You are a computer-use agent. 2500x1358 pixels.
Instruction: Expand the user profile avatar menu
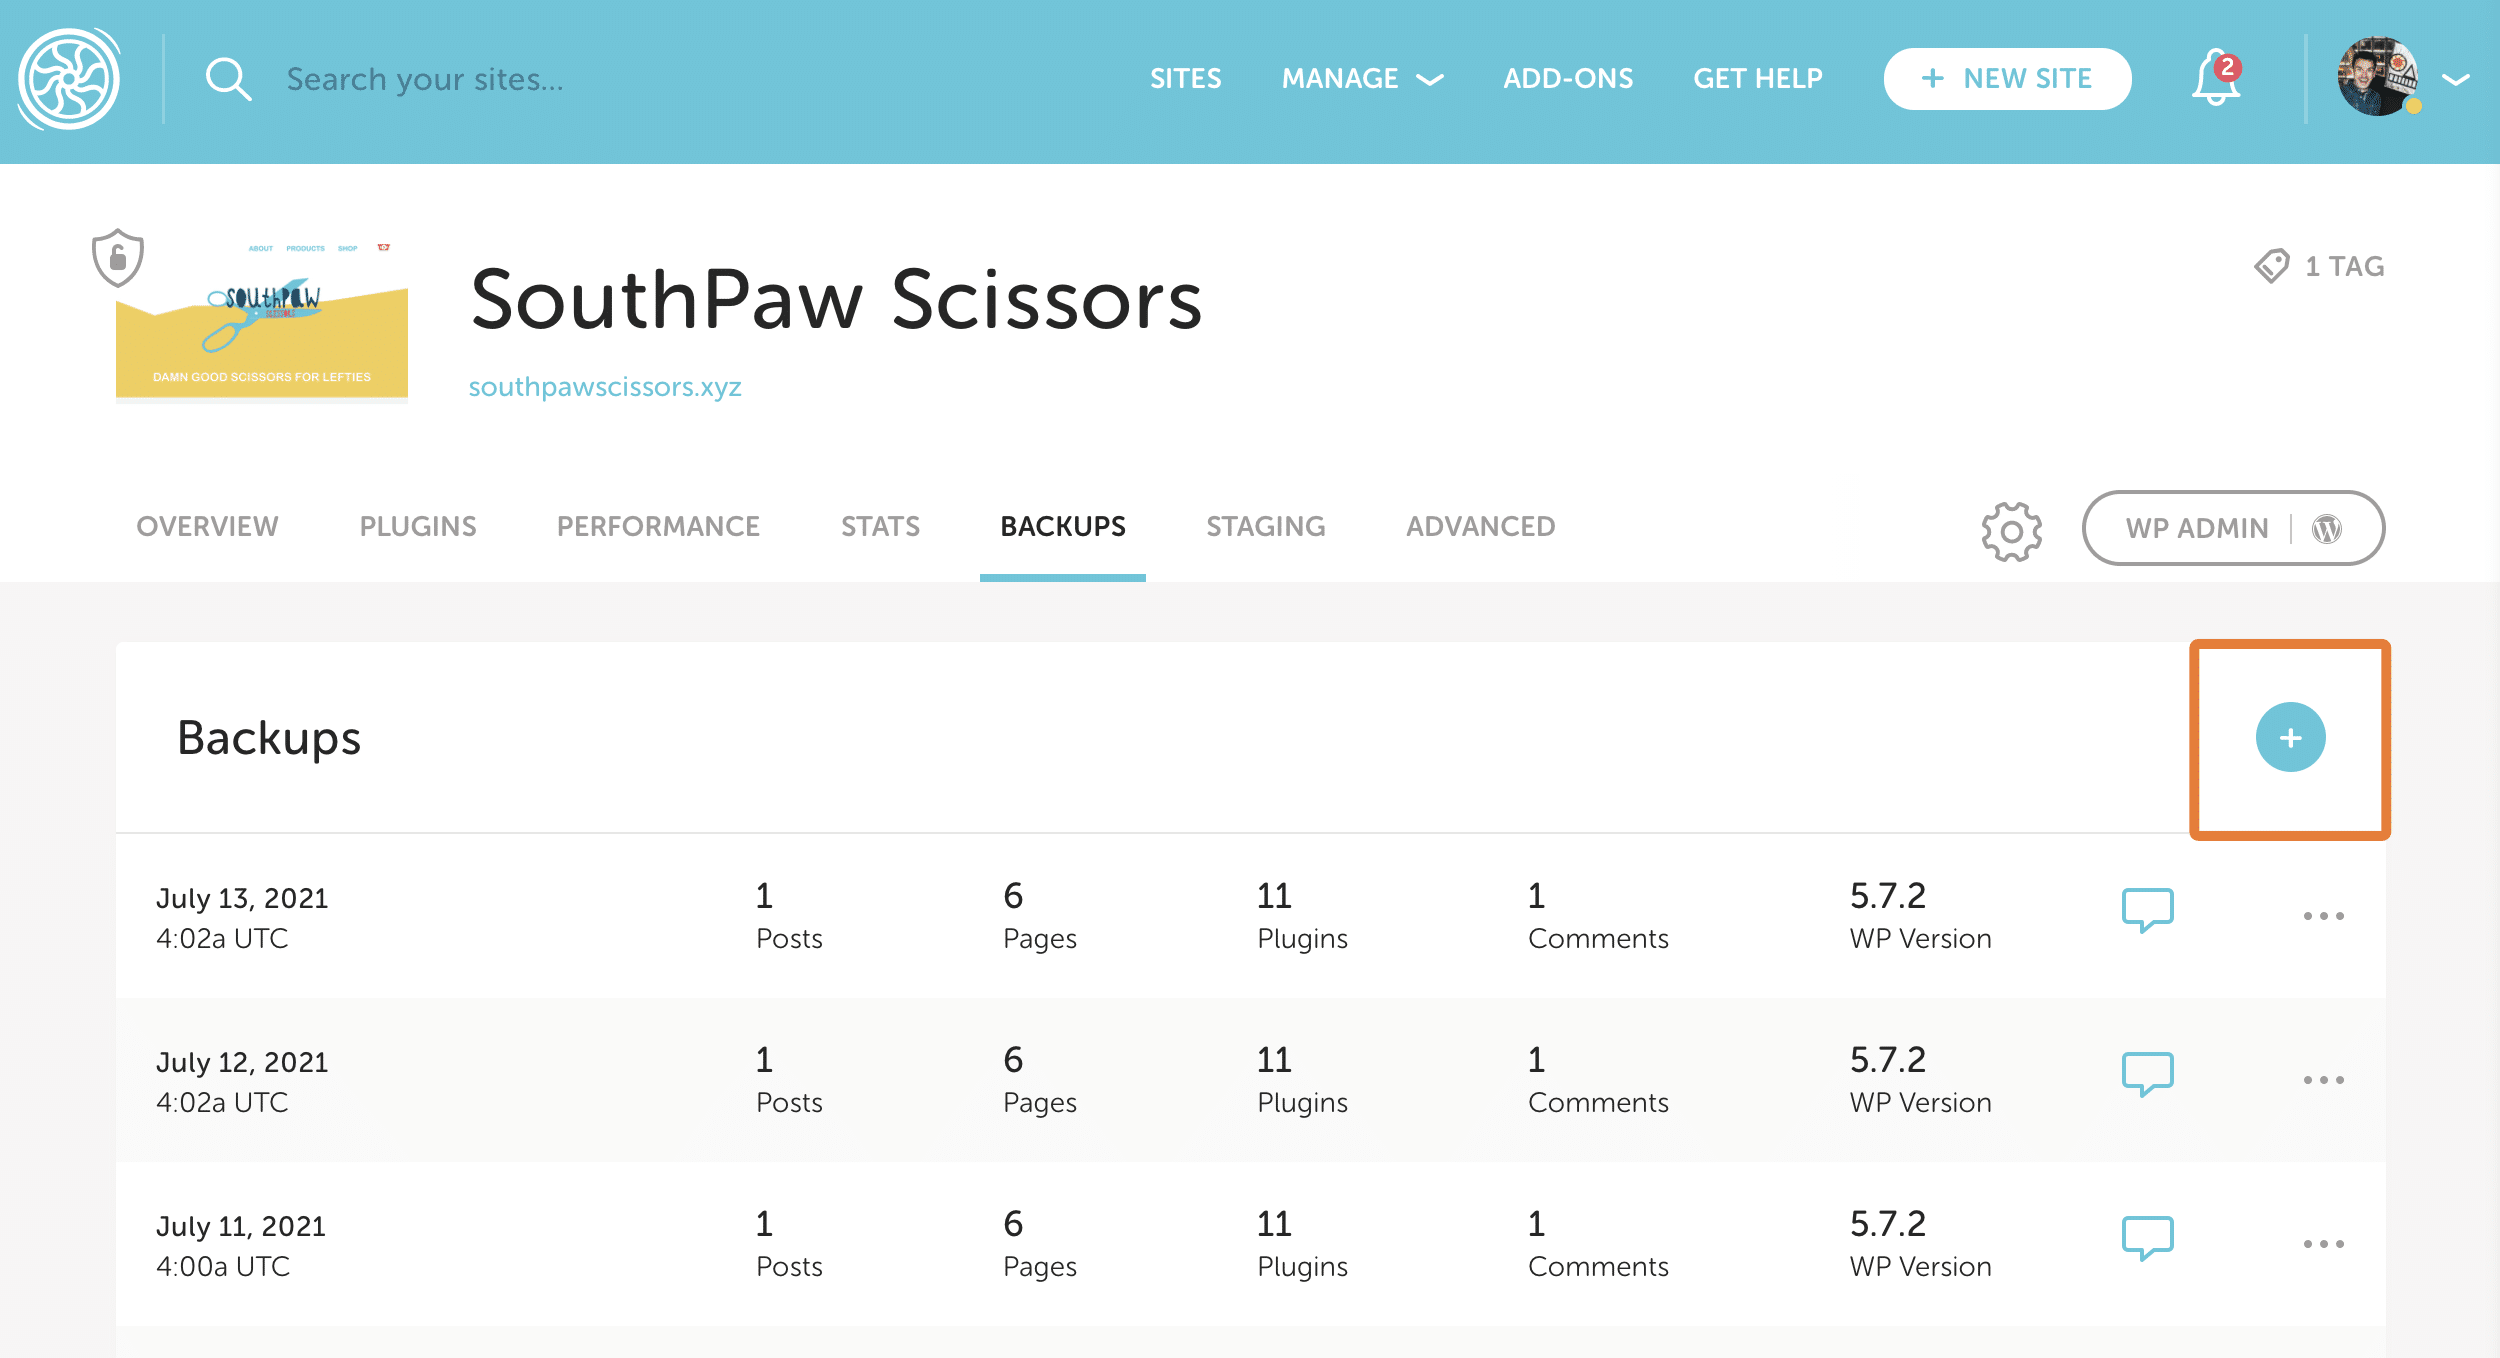point(2402,79)
